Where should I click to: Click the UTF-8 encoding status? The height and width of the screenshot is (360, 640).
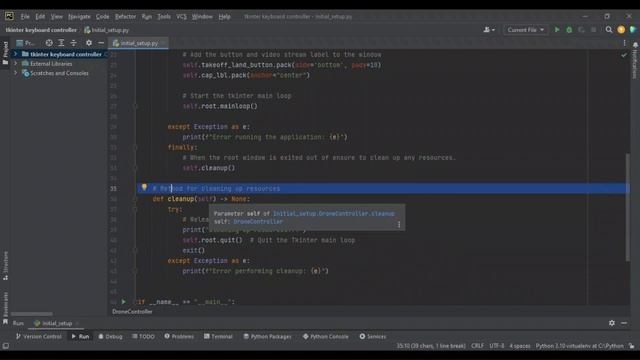coord(496,346)
